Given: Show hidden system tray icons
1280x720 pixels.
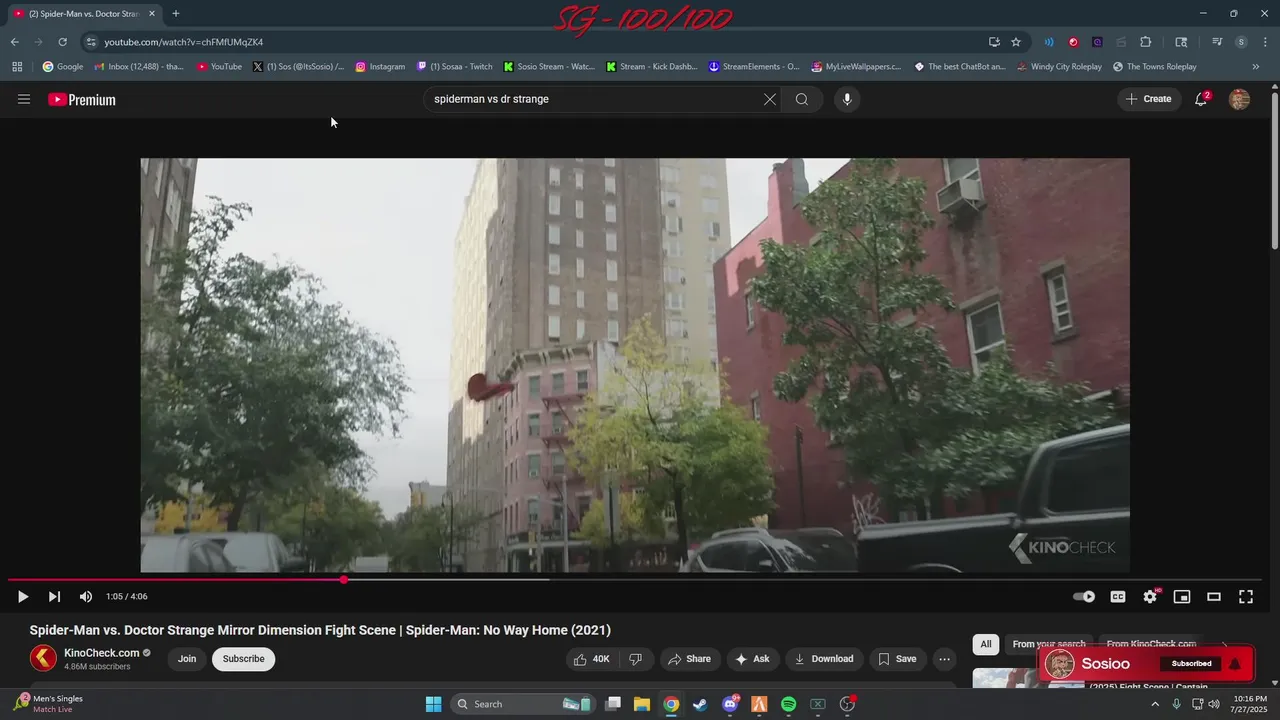Looking at the screenshot, I should click(1155, 704).
